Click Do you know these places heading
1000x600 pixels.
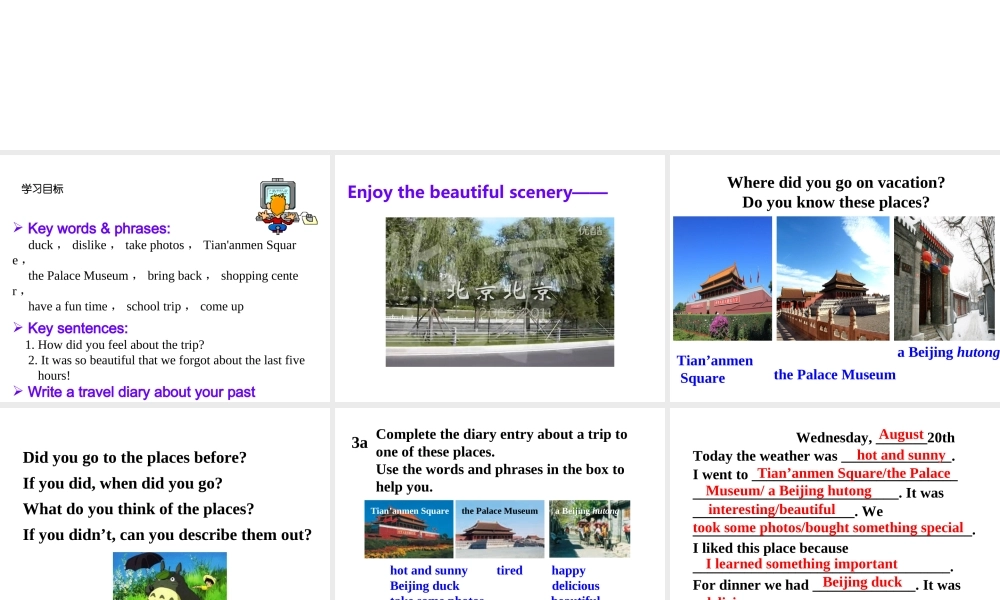(x=835, y=202)
